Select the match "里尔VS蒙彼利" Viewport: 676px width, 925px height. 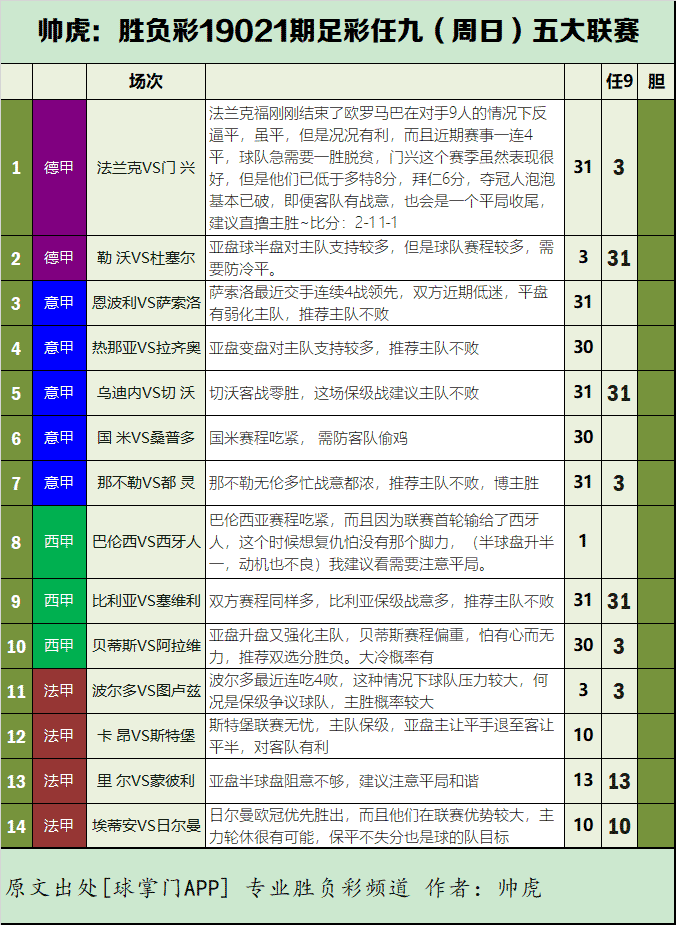point(146,780)
